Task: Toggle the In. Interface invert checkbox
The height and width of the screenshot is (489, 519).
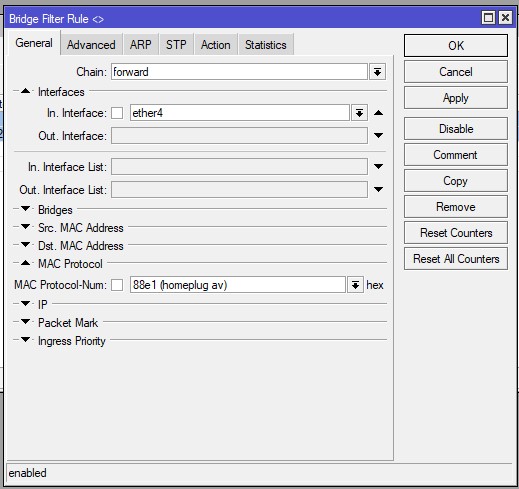Action: (x=117, y=113)
